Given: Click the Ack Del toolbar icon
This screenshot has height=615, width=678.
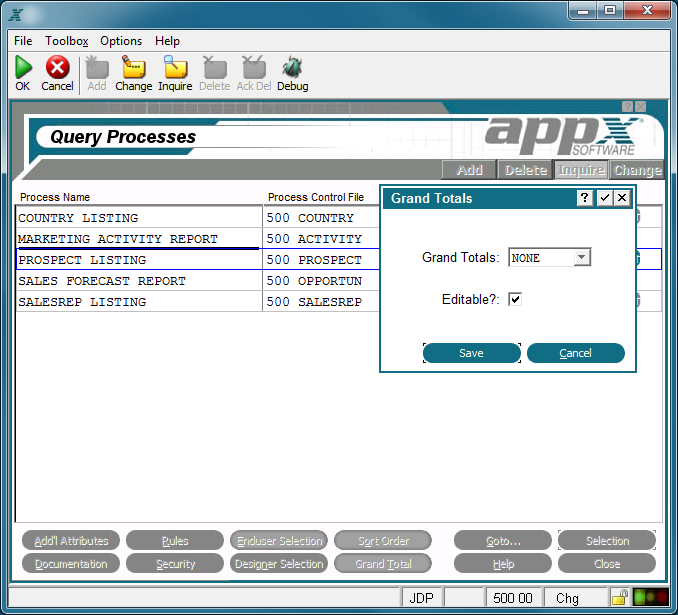Looking at the screenshot, I should pos(254,67).
